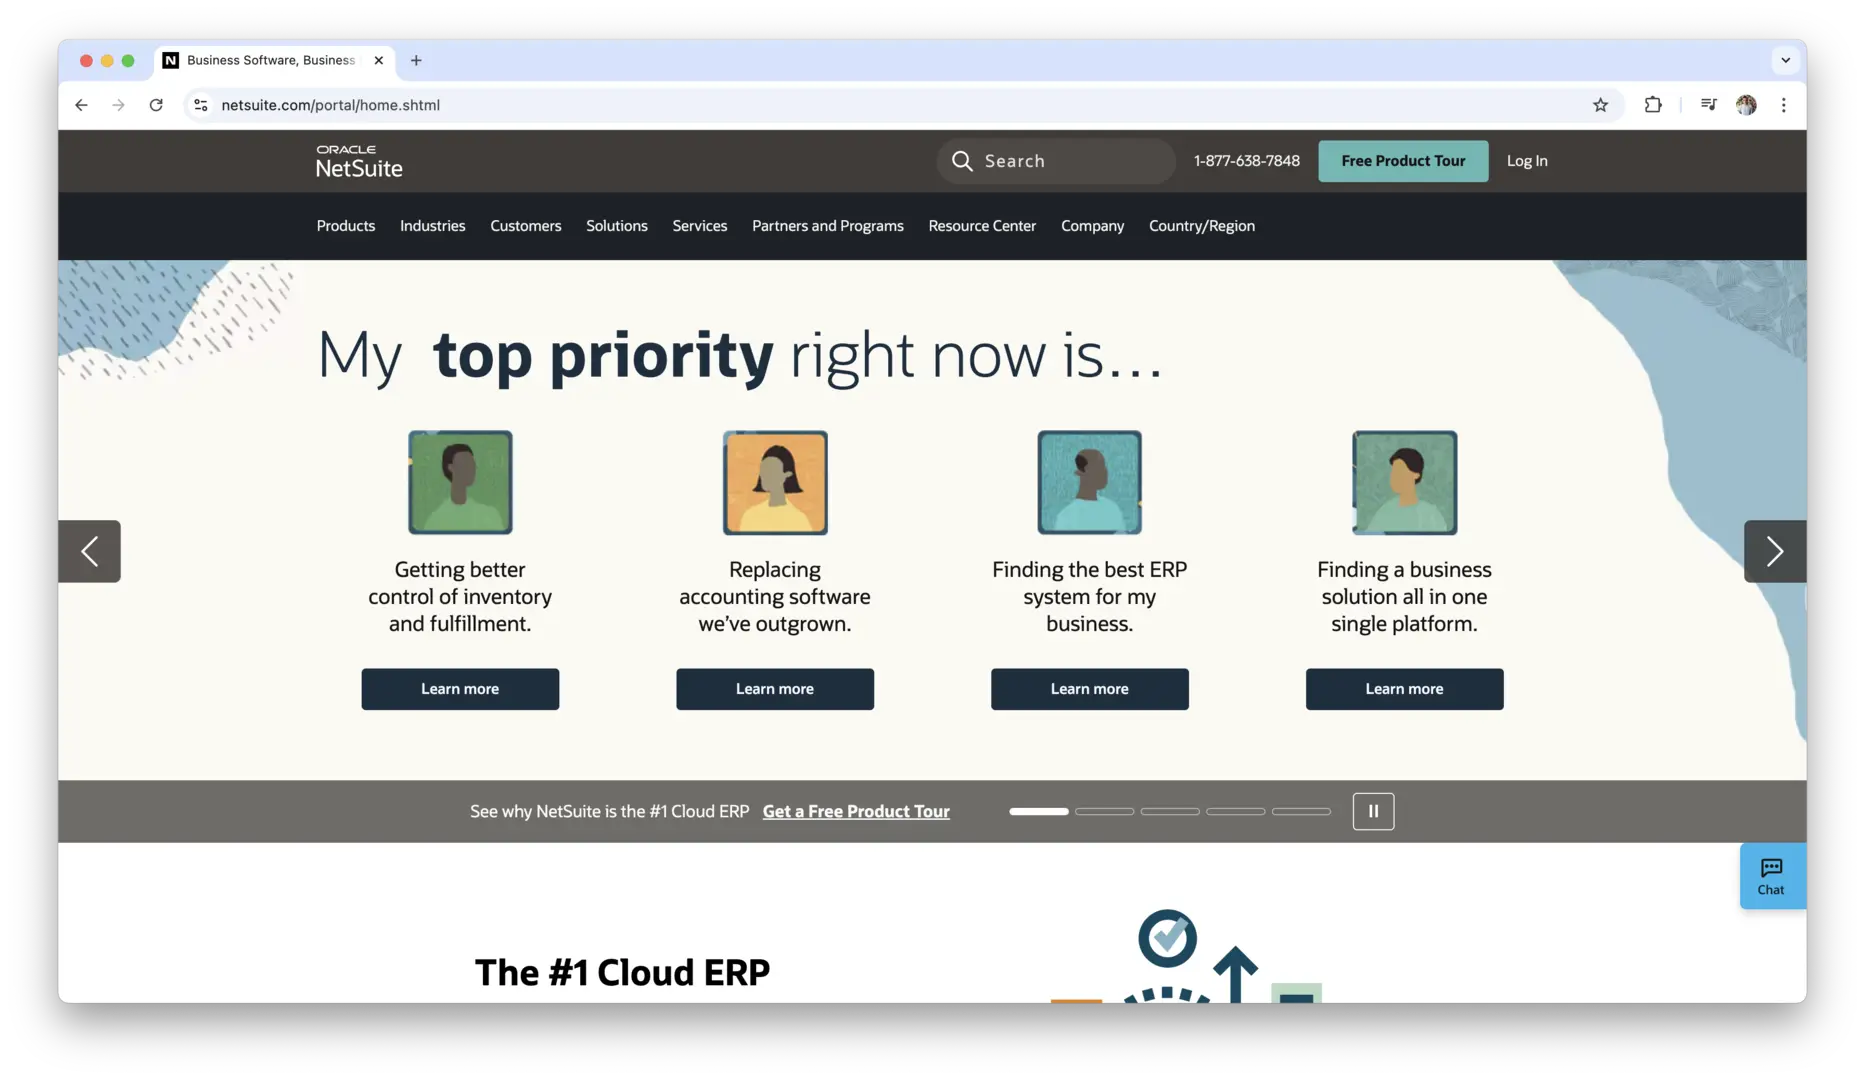Click the Free Product Tour button
The height and width of the screenshot is (1080, 1865).
point(1403,161)
